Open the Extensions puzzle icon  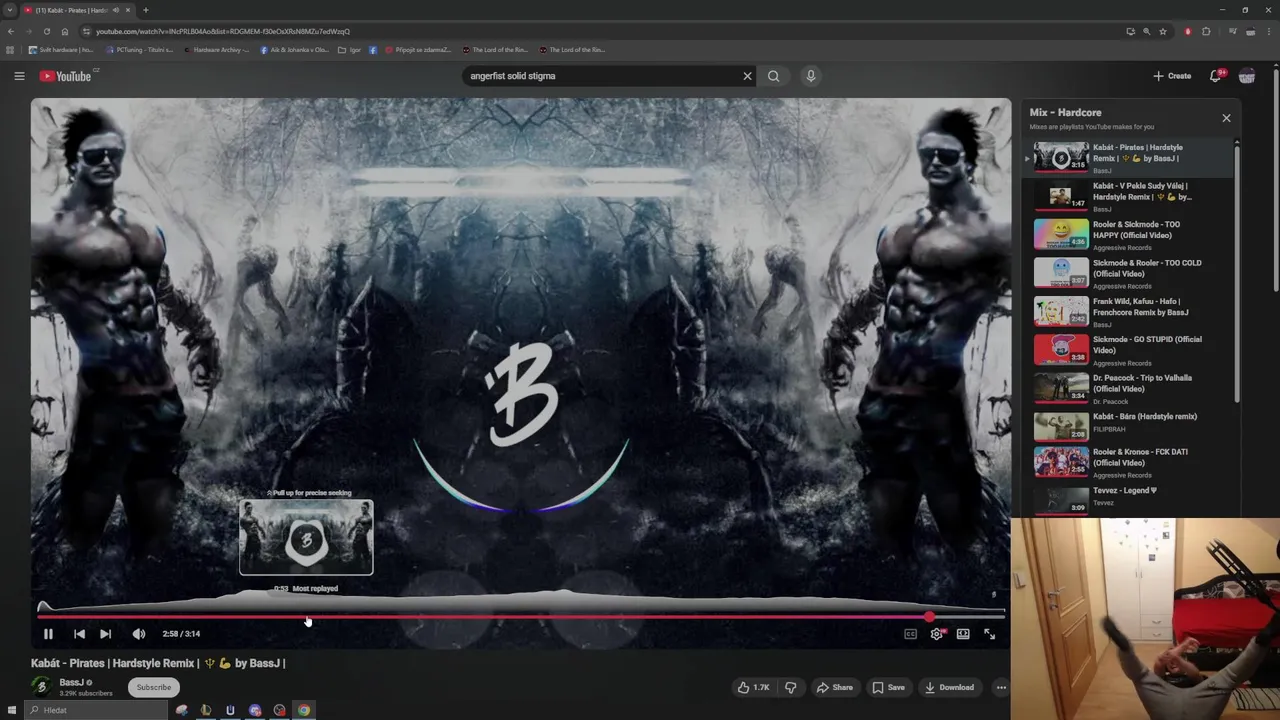click(1206, 31)
